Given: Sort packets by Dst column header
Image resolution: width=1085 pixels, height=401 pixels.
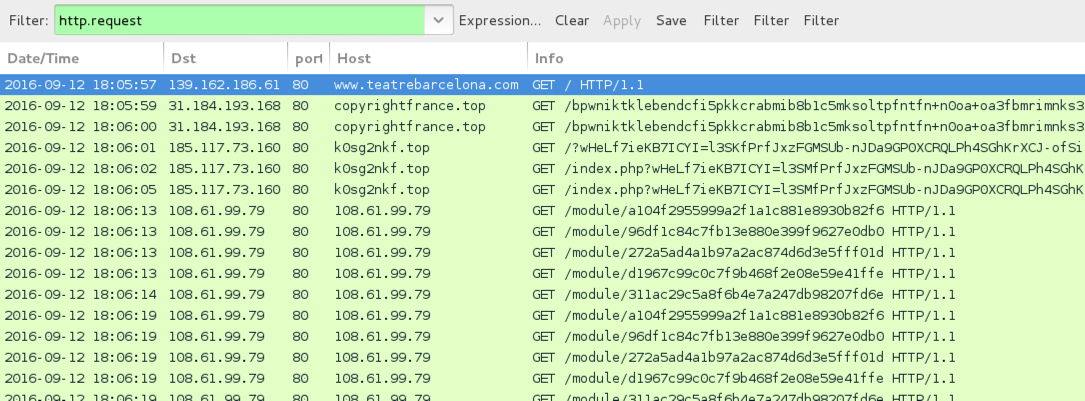Looking at the screenshot, I should click(224, 58).
